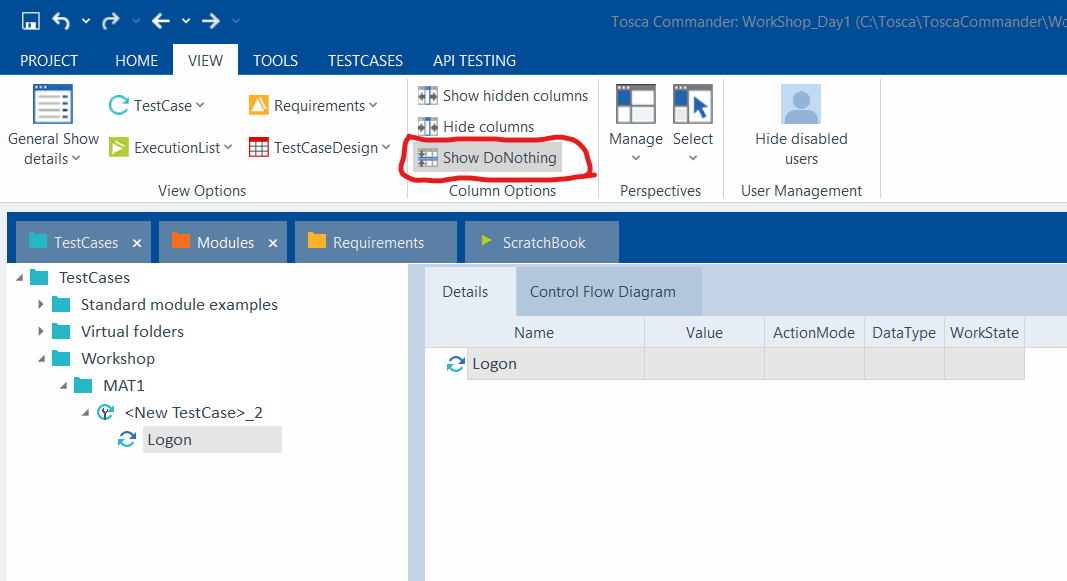Switch to the TESTCASES ribbon tab

point(365,61)
